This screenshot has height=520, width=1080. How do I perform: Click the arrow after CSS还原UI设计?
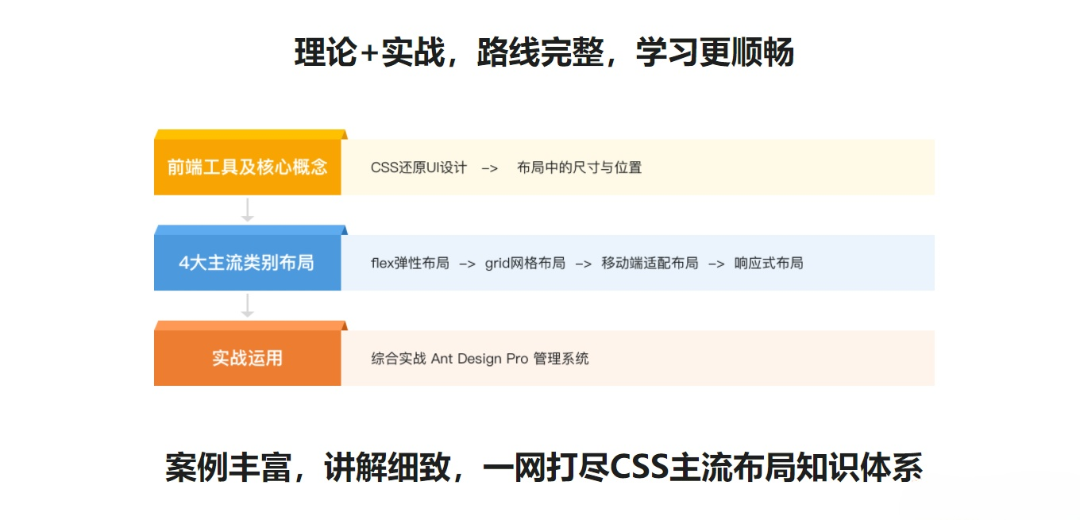tap(490, 168)
